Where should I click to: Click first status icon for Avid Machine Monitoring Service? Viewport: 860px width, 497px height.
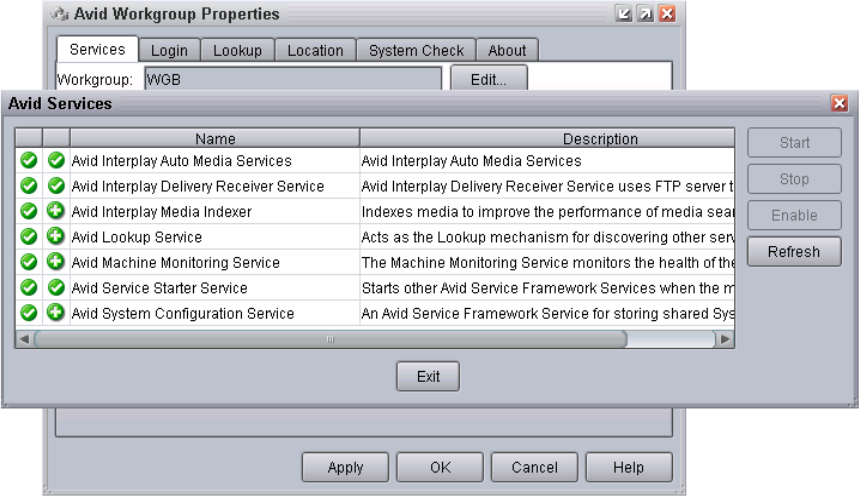click(x=29, y=262)
